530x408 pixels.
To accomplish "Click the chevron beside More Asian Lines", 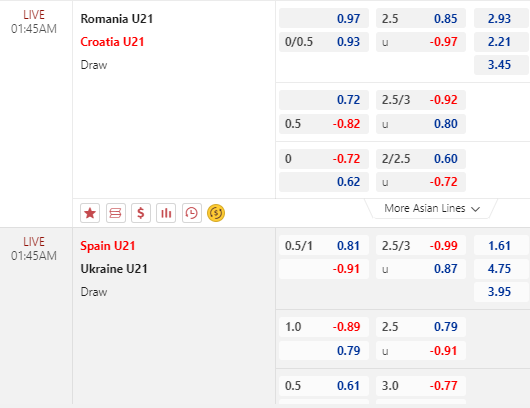I will [x=475, y=209].
